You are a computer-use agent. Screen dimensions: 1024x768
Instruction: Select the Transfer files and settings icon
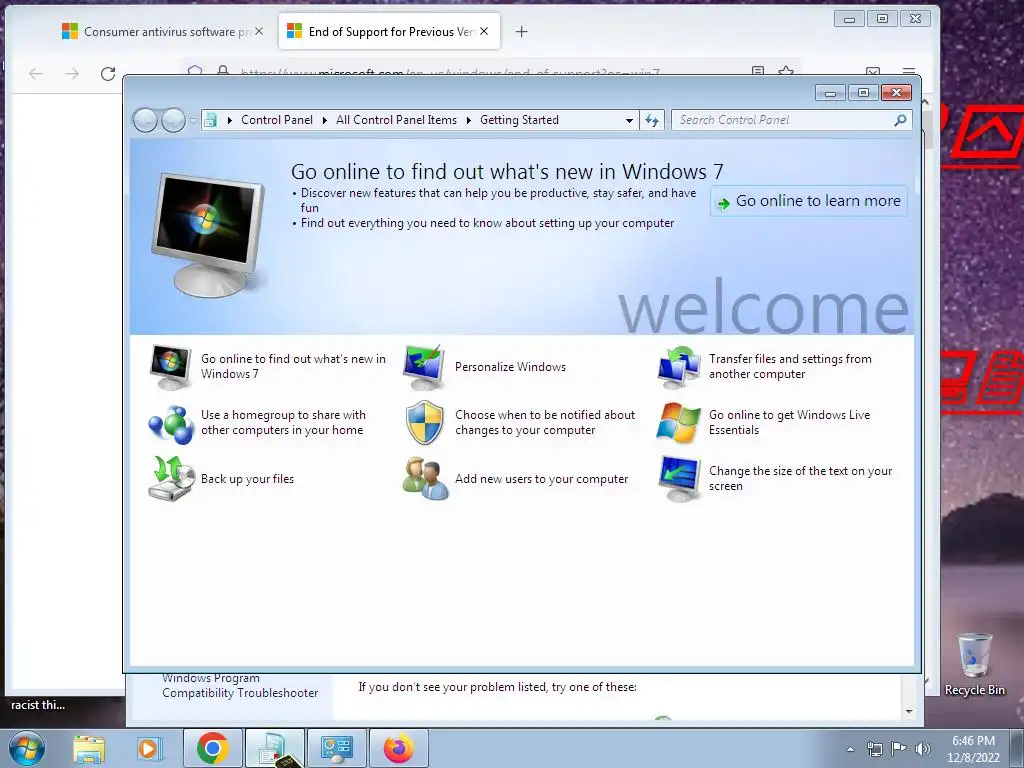tap(679, 366)
